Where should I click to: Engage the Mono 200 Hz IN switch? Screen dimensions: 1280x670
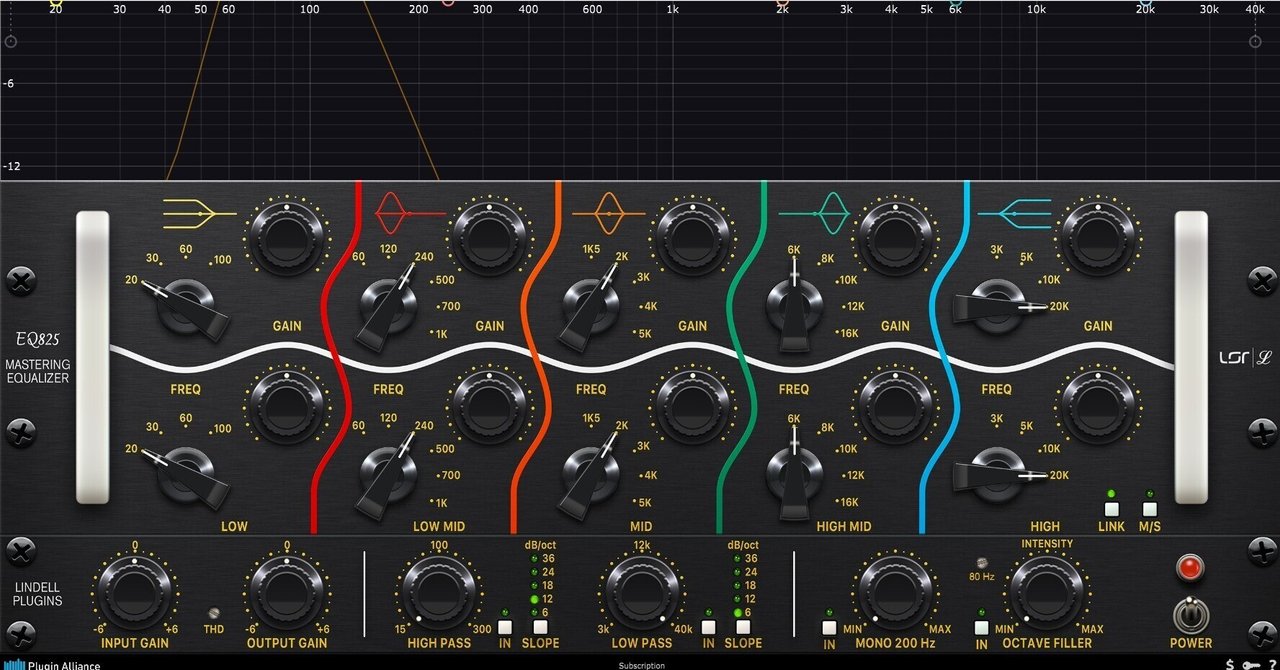[x=827, y=626]
